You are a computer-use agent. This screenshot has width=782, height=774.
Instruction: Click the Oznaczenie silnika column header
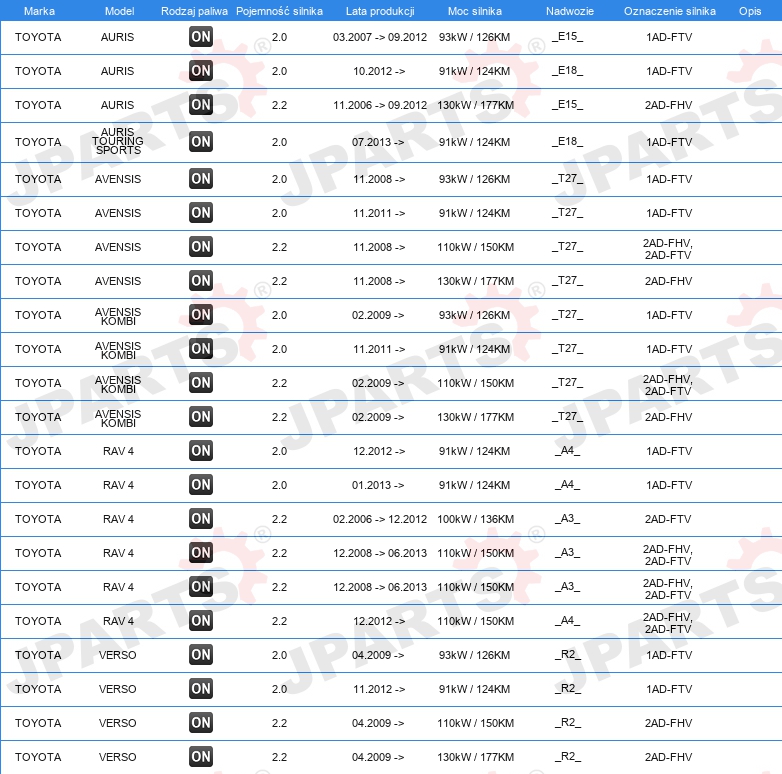pos(670,11)
